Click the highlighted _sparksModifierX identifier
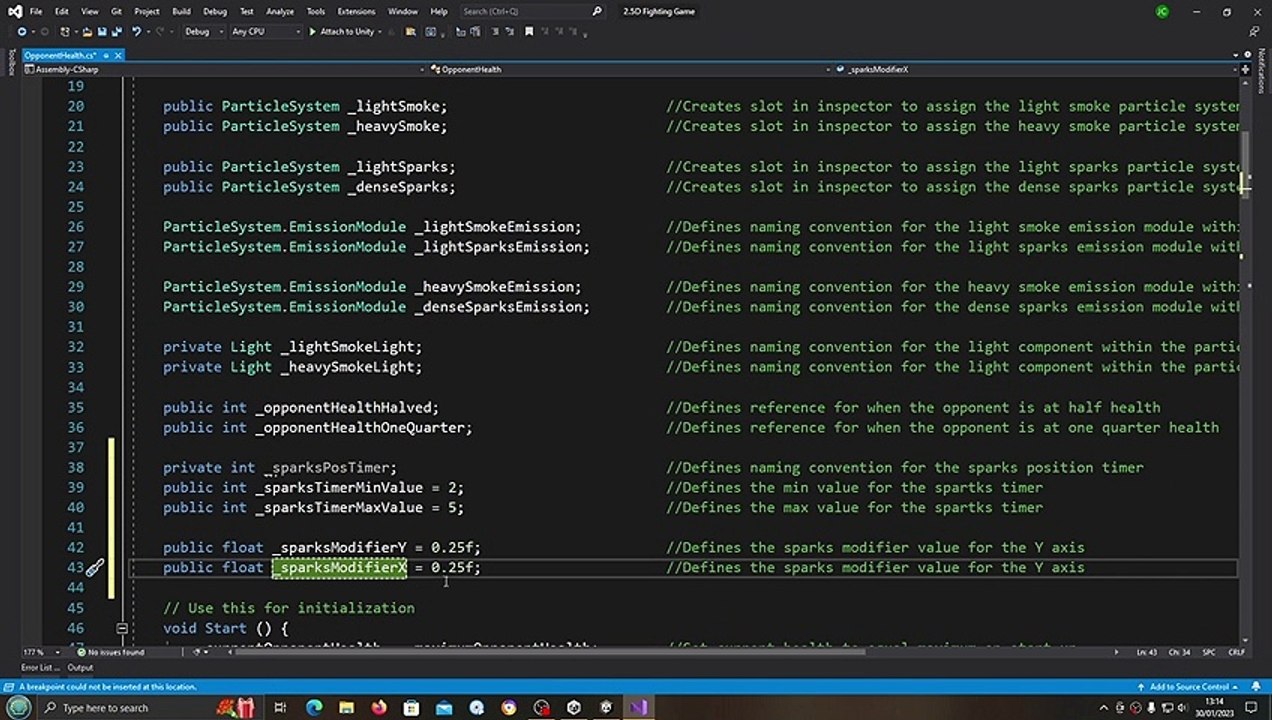 [x=340, y=567]
